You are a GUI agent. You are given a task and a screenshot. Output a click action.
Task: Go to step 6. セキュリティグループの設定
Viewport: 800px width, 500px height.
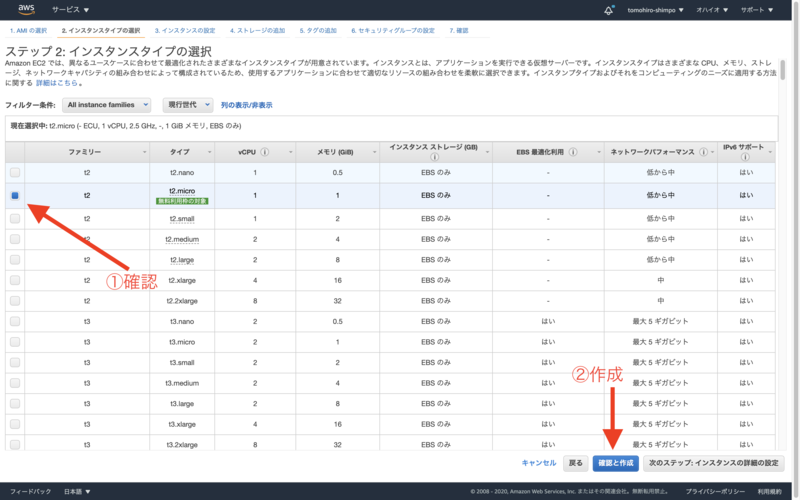tap(393, 31)
